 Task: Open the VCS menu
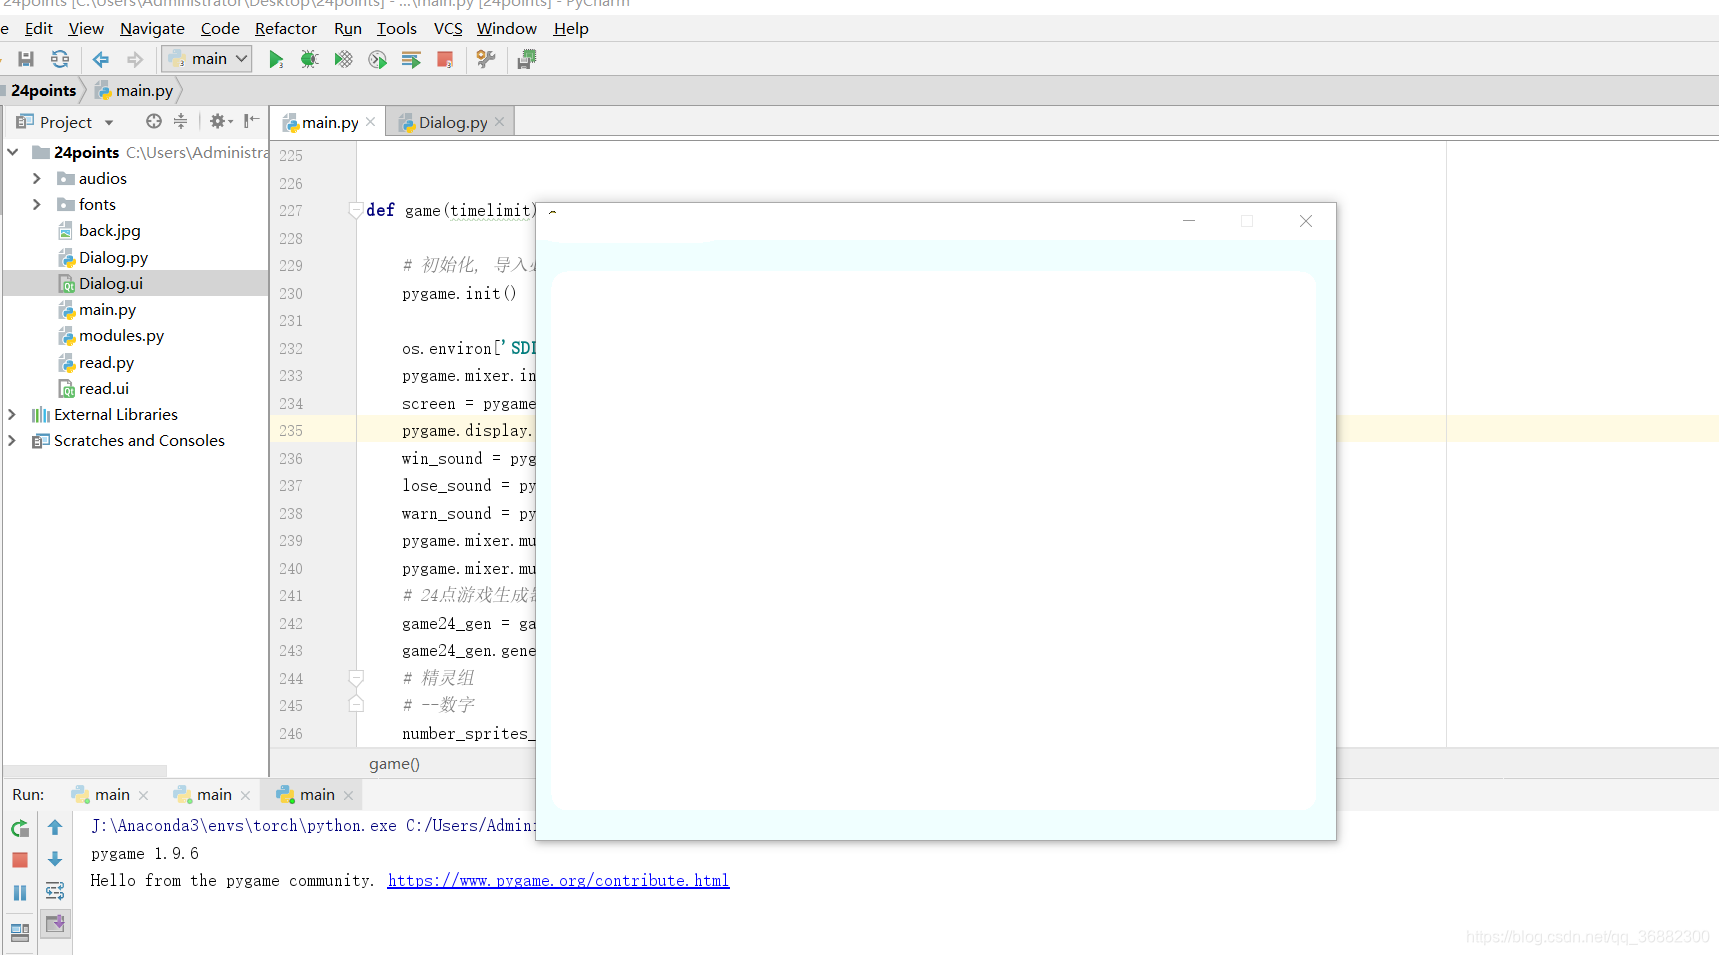[447, 28]
